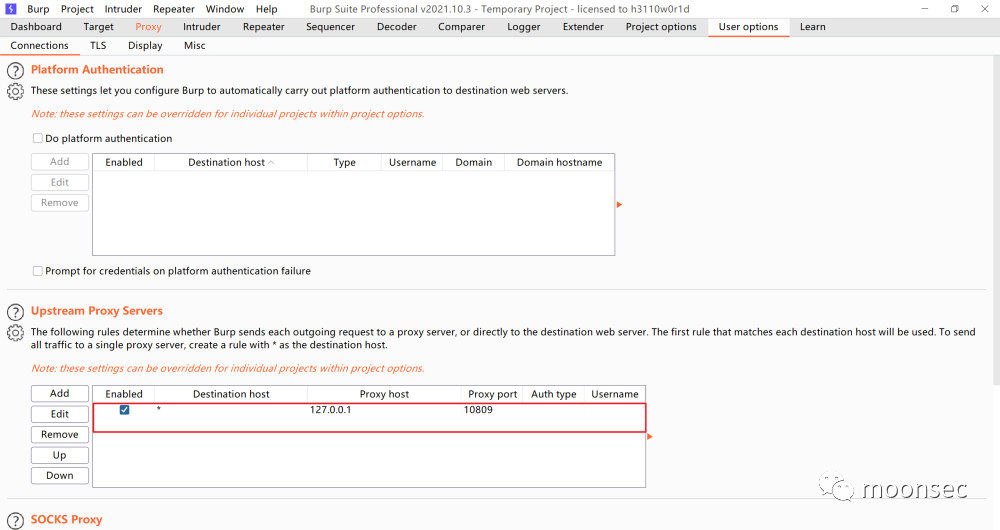This screenshot has width=1000, height=530.
Task: Click Username header in authentication table
Action: tap(413, 163)
